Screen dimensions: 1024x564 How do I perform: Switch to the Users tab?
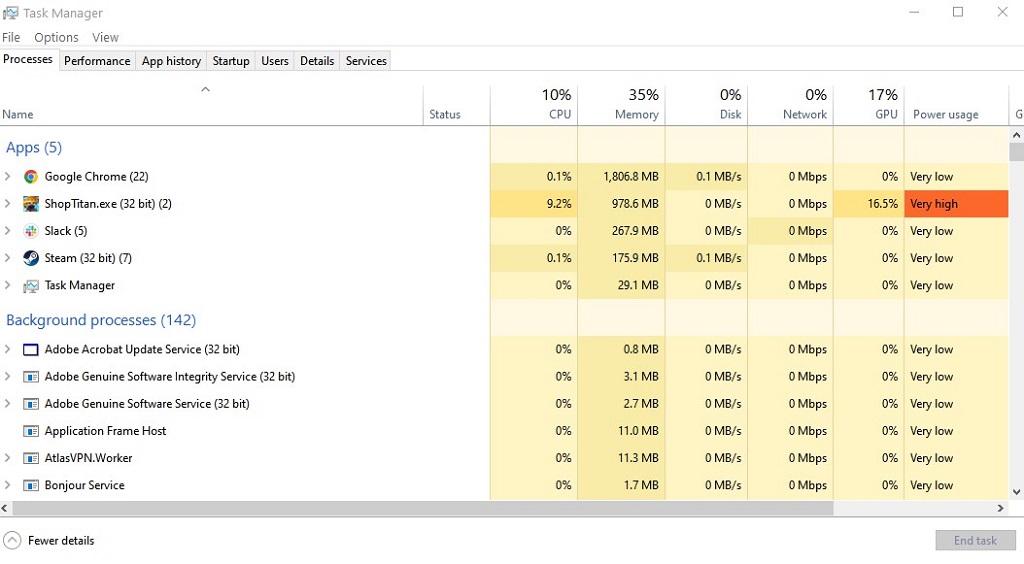click(275, 61)
